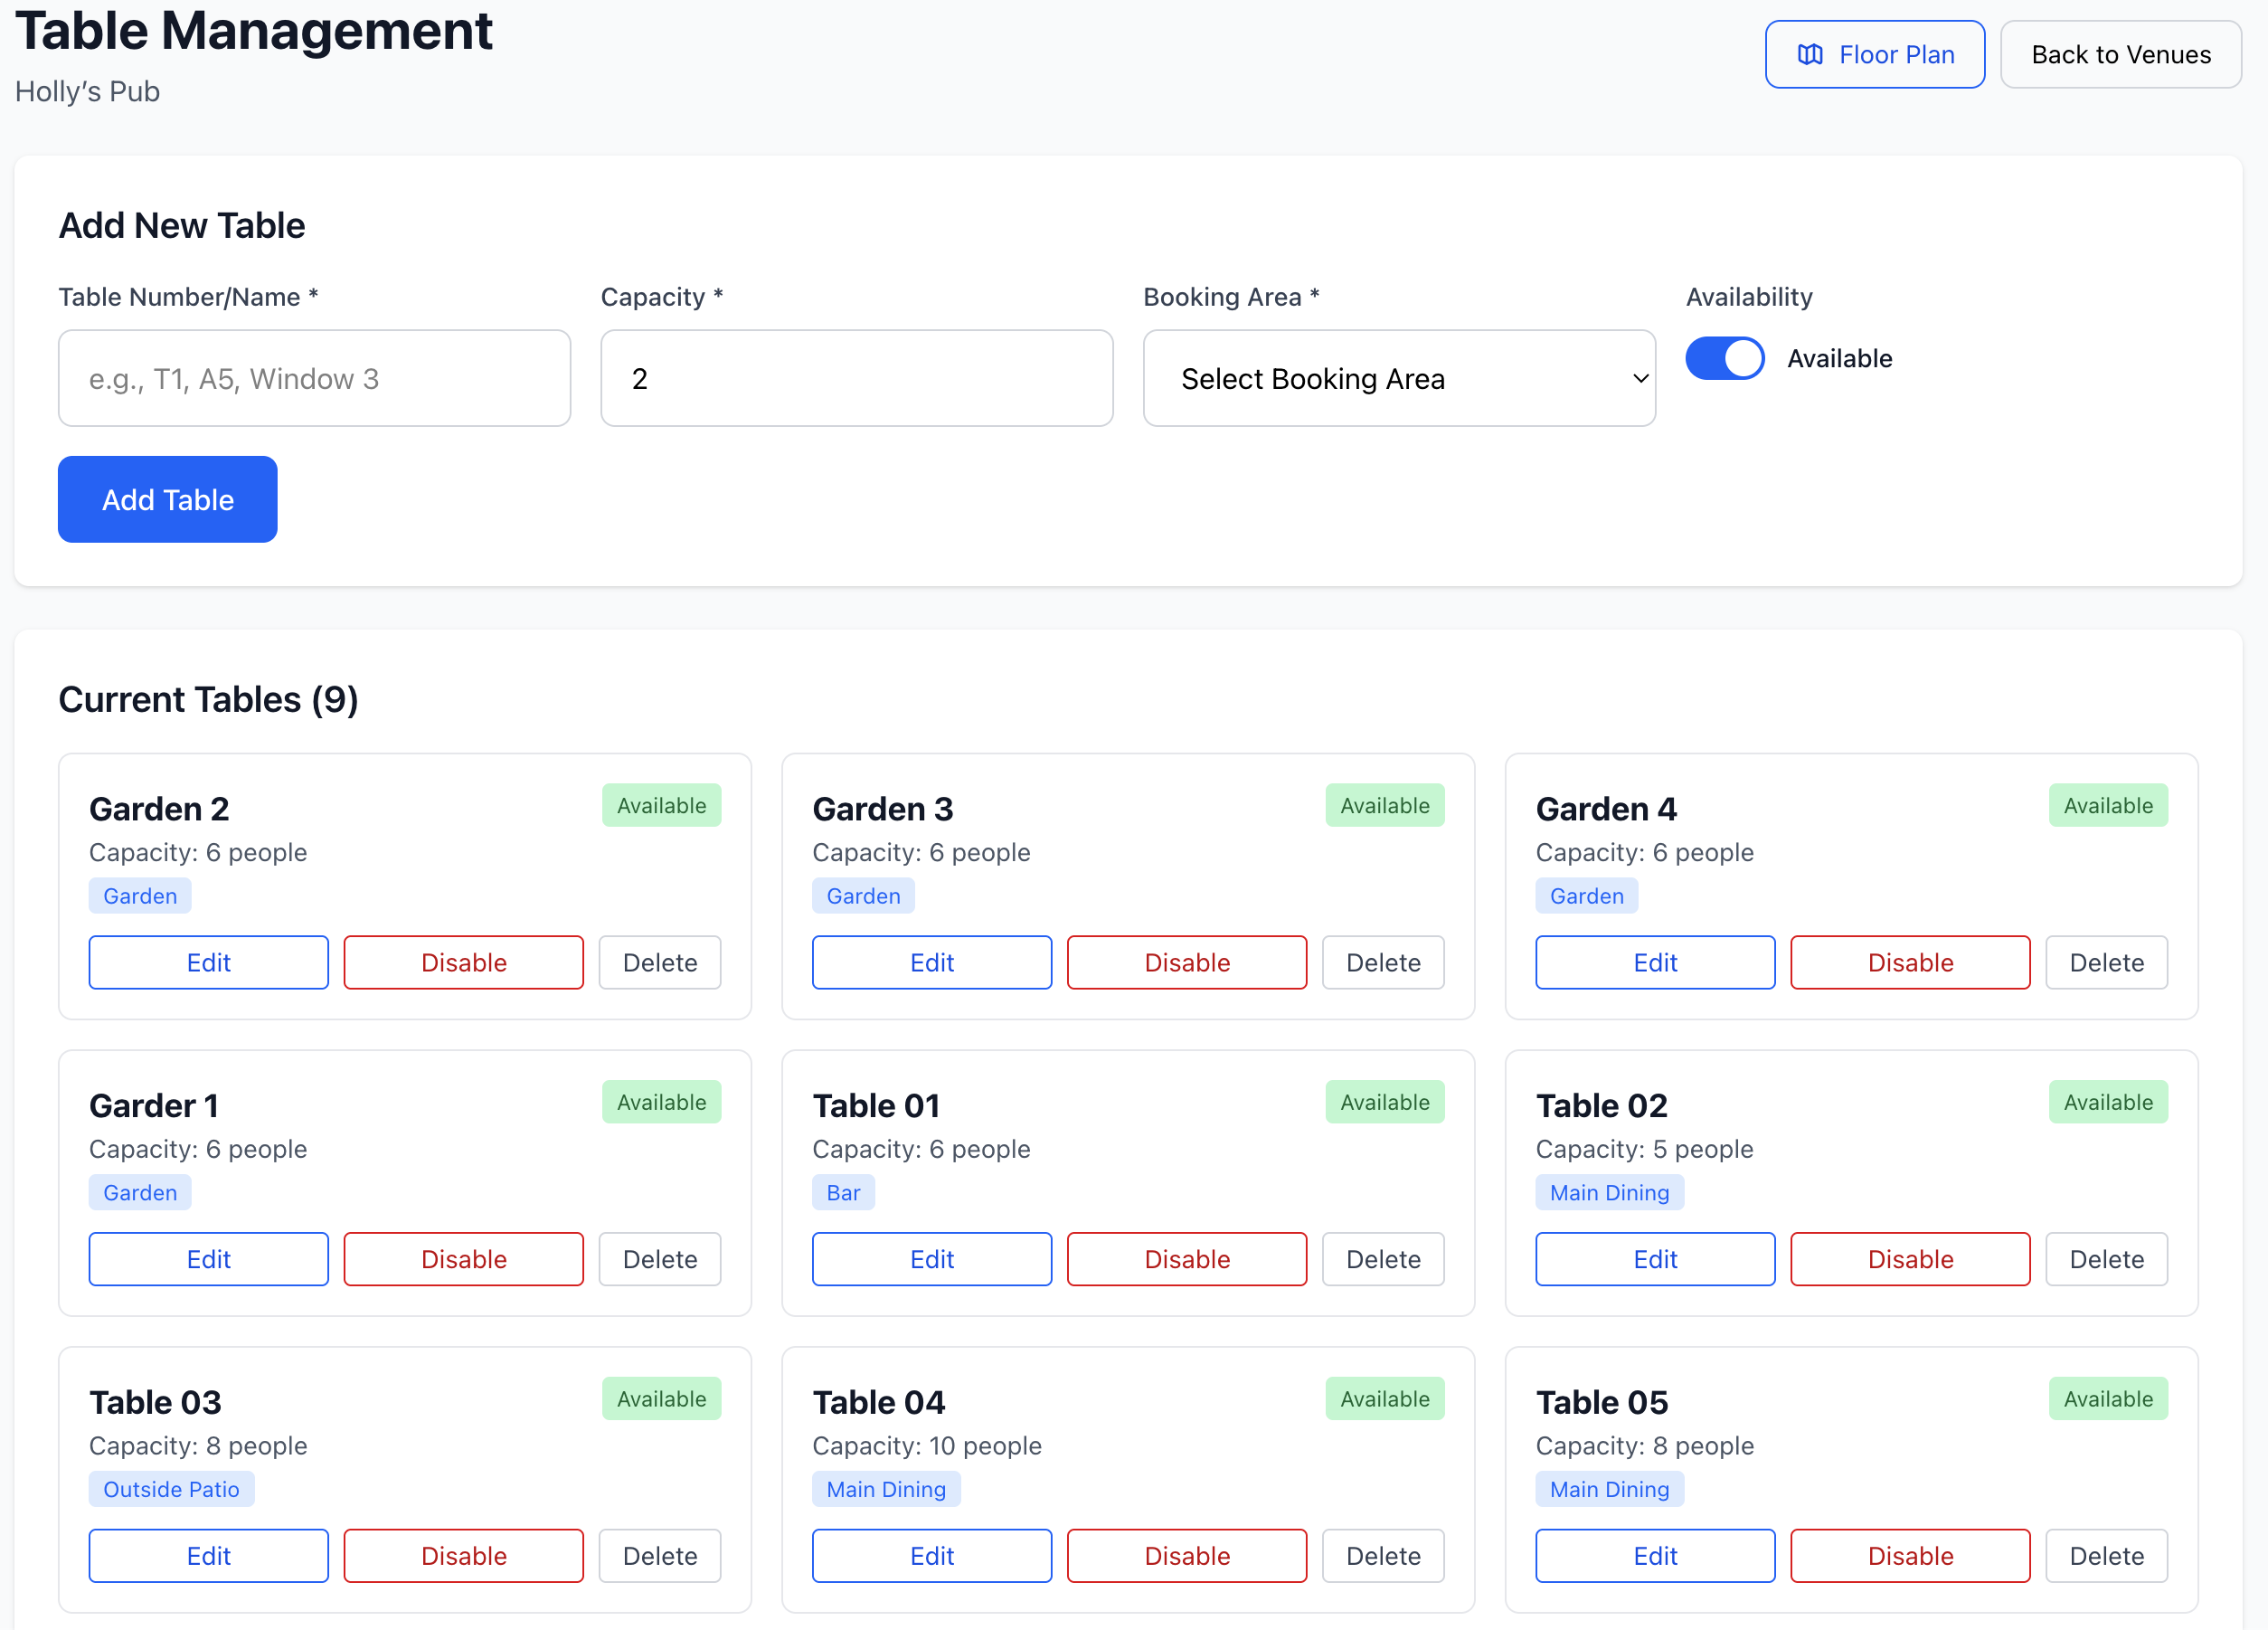The height and width of the screenshot is (1630, 2268).
Task: Click the Floor Plan map icon
Action: pos(1811,54)
